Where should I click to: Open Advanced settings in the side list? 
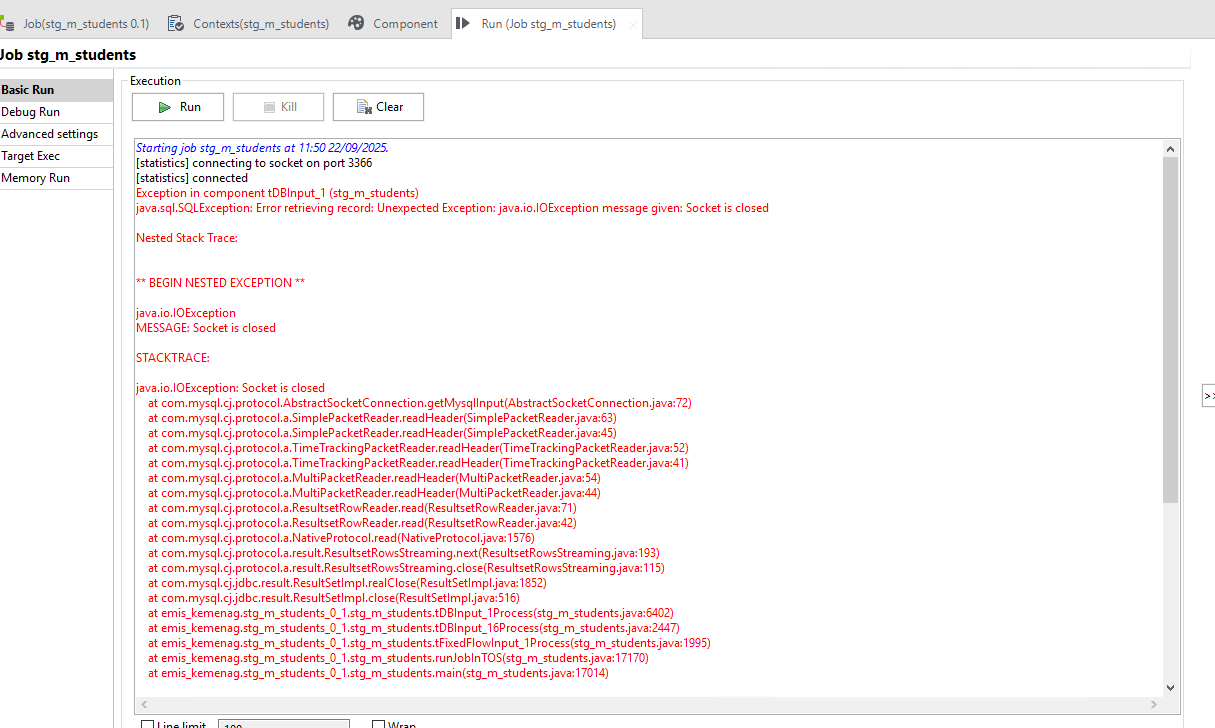click(50, 134)
